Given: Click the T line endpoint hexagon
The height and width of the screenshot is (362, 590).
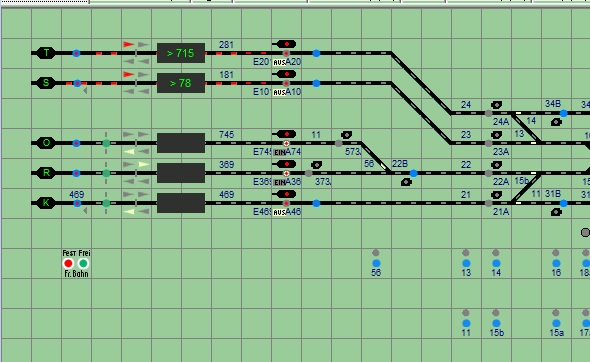Looking at the screenshot, I should point(46,53).
